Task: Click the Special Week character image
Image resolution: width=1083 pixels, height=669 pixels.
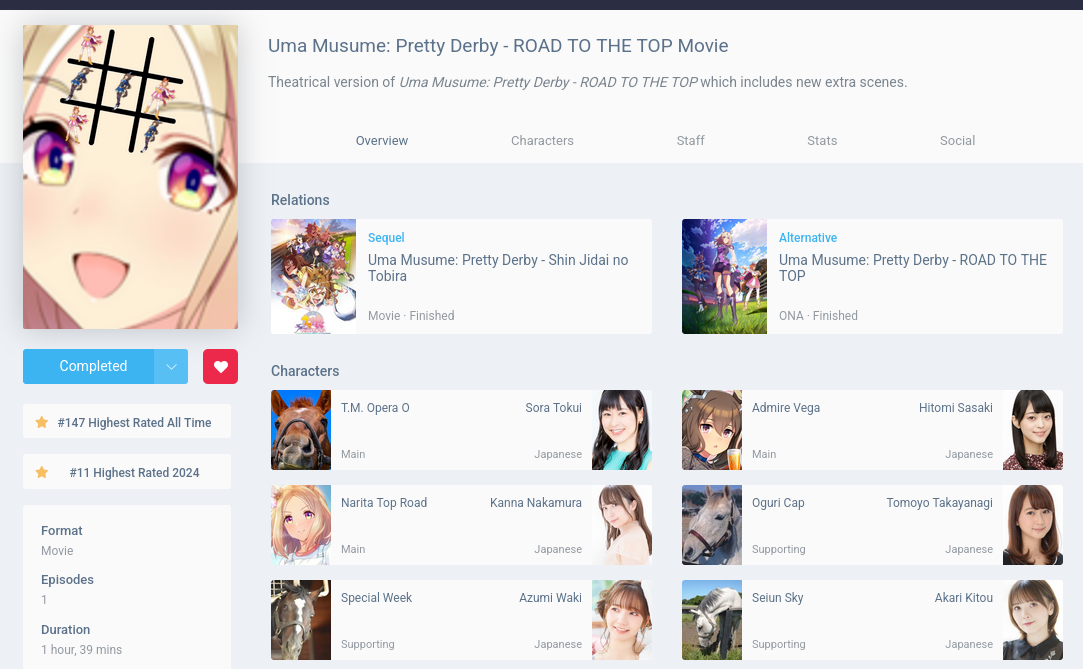Action: (301, 620)
